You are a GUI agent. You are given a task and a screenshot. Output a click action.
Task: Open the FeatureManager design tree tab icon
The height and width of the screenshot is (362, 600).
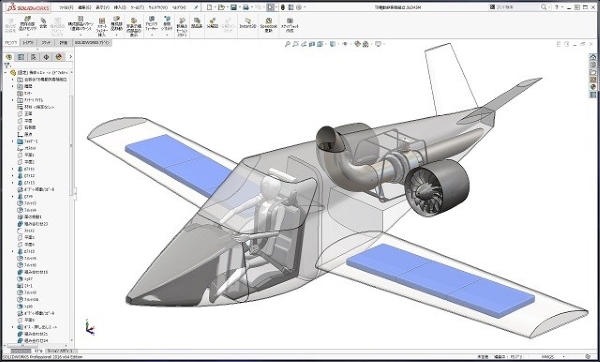click(9, 57)
